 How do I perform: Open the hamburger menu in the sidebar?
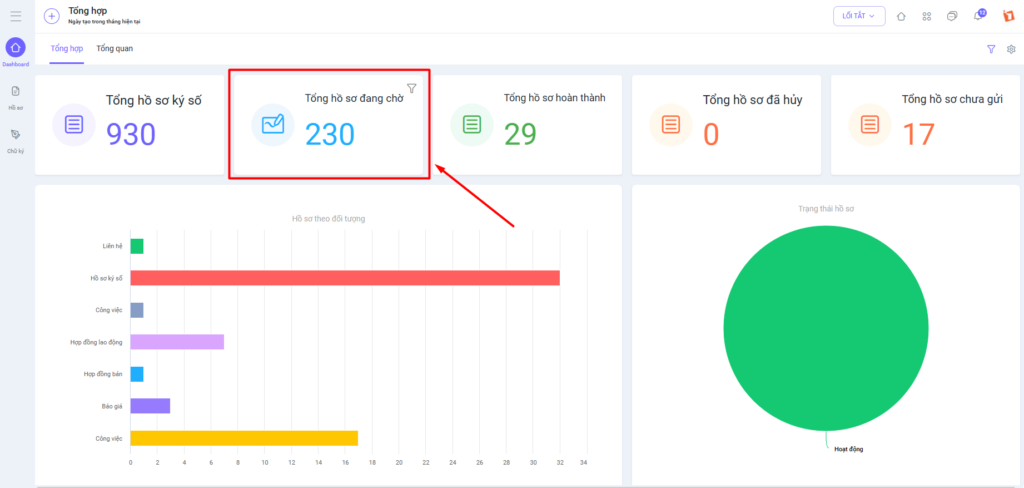(x=16, y=16)
